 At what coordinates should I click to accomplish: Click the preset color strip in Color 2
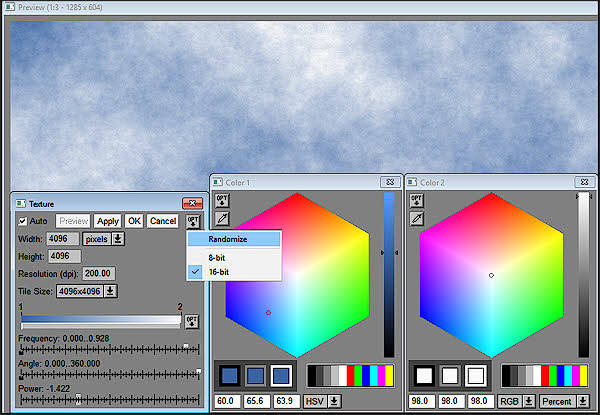pyautogui.click(x=546, y=375)
